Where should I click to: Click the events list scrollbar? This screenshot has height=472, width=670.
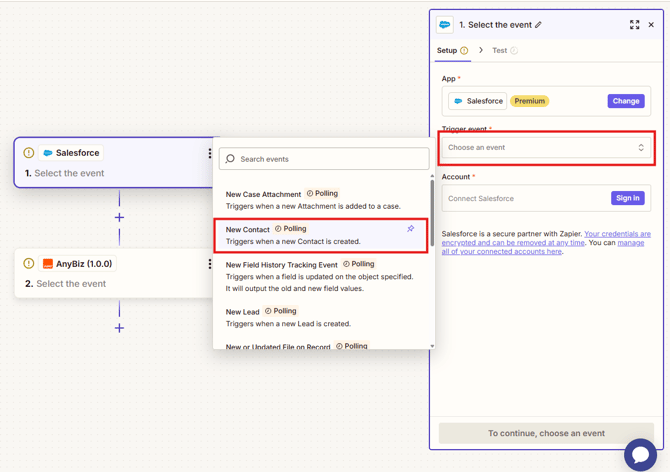[432, 214]
